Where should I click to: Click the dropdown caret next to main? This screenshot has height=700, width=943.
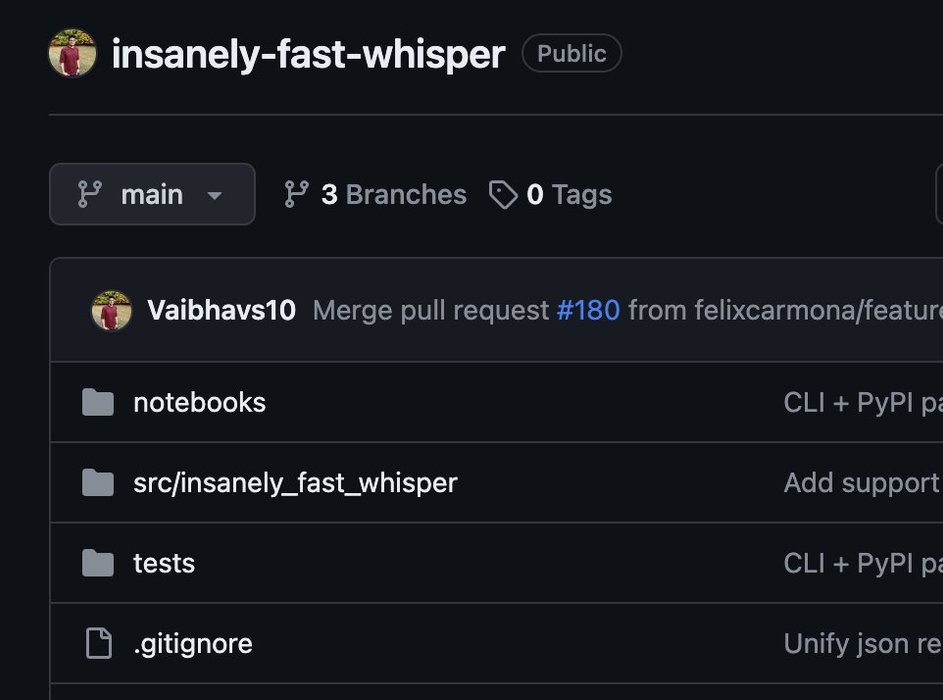pos(214,195)
